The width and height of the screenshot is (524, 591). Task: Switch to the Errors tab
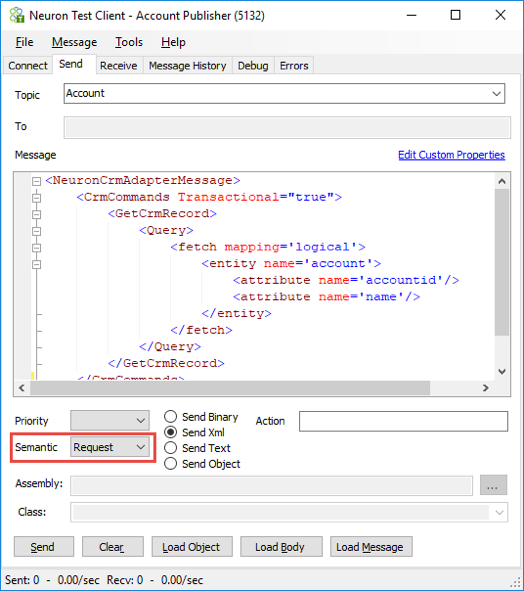294,66
